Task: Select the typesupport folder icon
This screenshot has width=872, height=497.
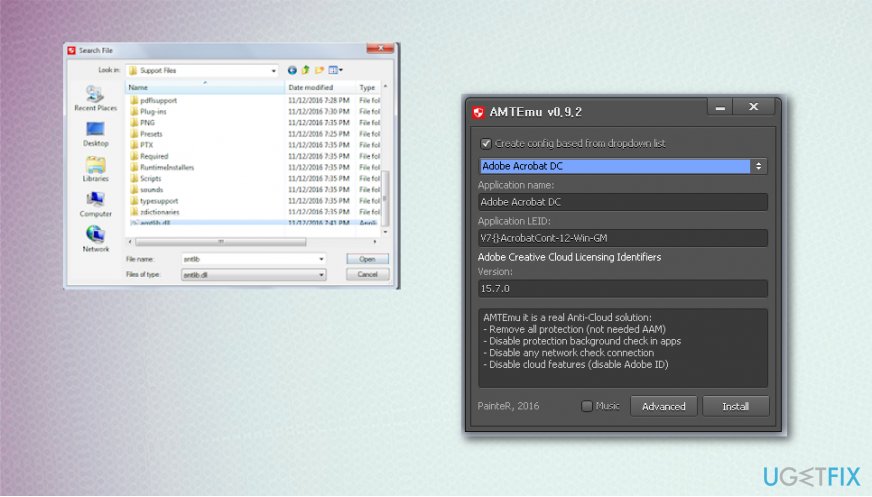Action: tap(134, 201)
